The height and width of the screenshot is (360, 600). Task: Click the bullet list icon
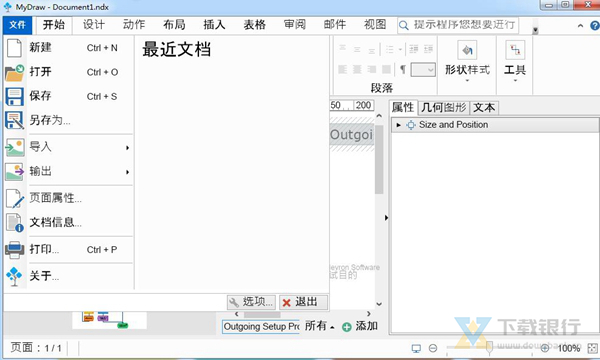pyautogui.click(x=390, y=49)
